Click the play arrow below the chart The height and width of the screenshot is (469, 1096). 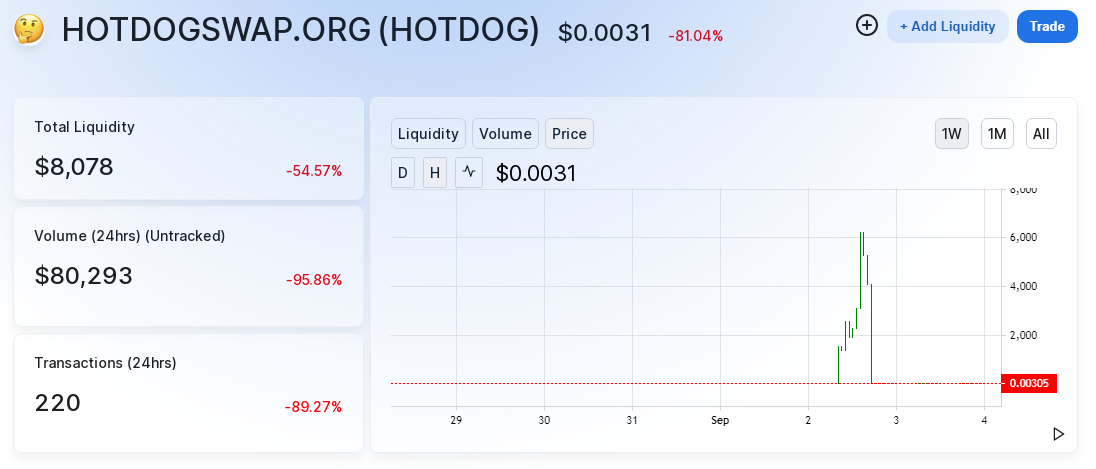tap(1058, 434)
